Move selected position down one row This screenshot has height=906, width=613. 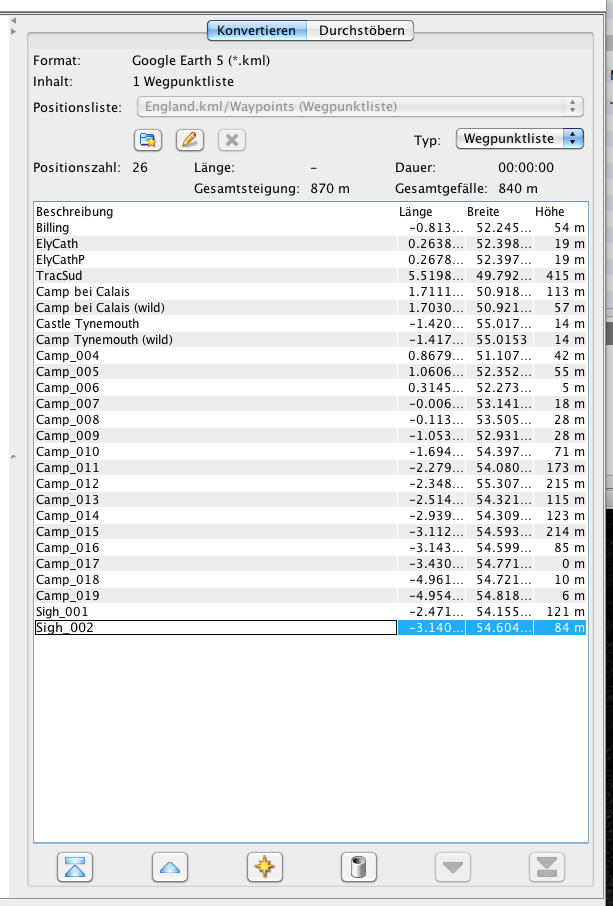tap(452, 867)
